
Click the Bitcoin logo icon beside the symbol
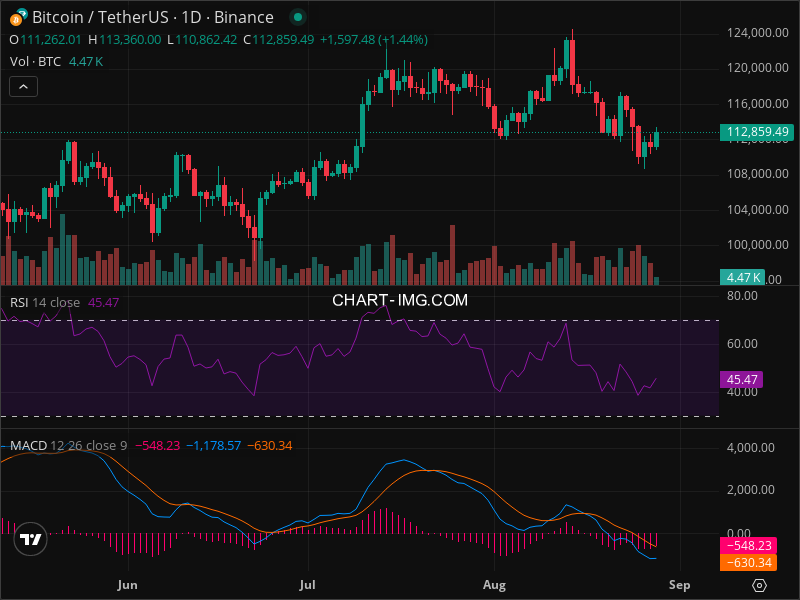pyautogui.click(x=17, y=17)
